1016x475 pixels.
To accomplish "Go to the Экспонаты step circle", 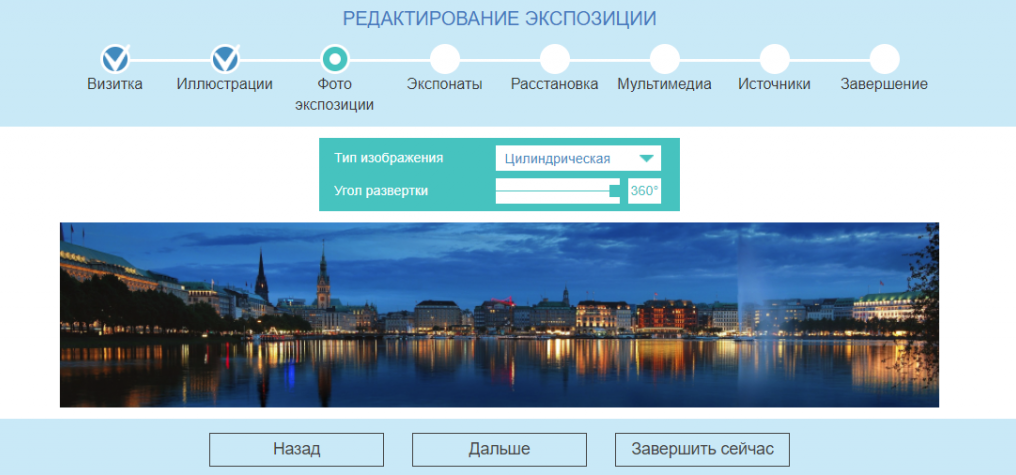I will click(x=444, y=58).
